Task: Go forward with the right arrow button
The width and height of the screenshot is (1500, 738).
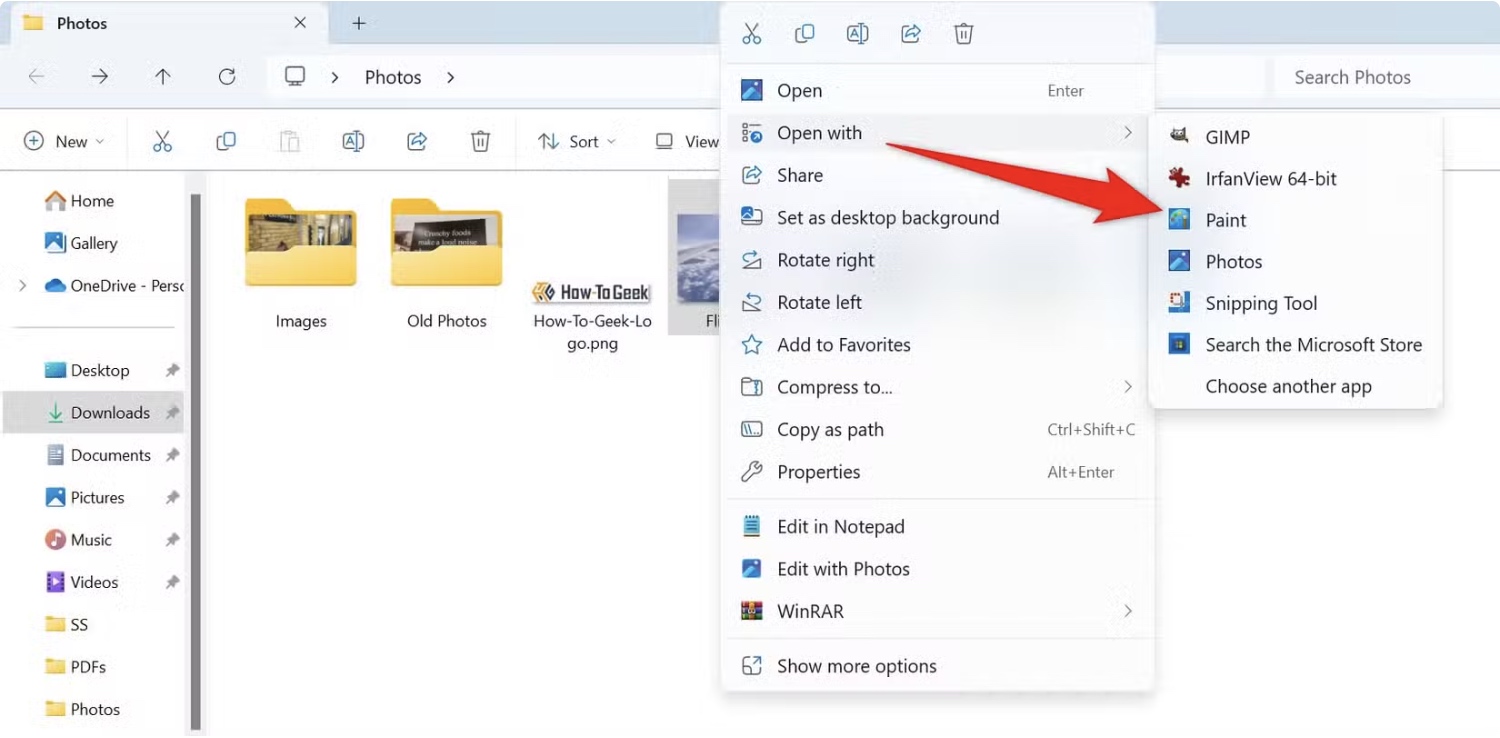Action: (99, 77)
